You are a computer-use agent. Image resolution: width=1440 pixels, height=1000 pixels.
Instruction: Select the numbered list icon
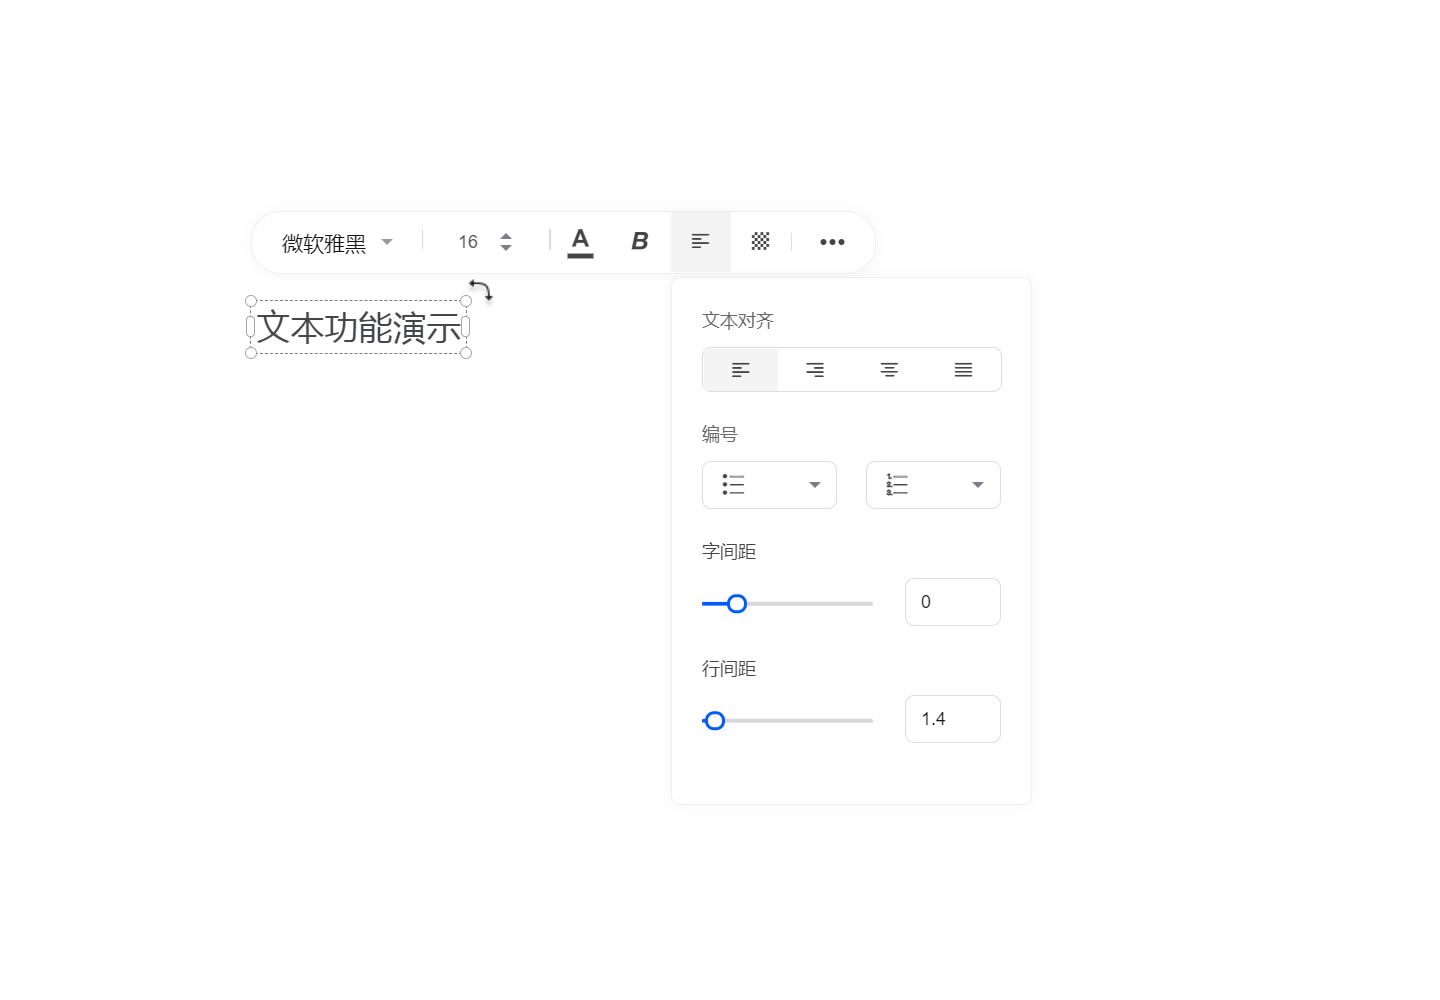pyautogui.click(x=897, y=485)
